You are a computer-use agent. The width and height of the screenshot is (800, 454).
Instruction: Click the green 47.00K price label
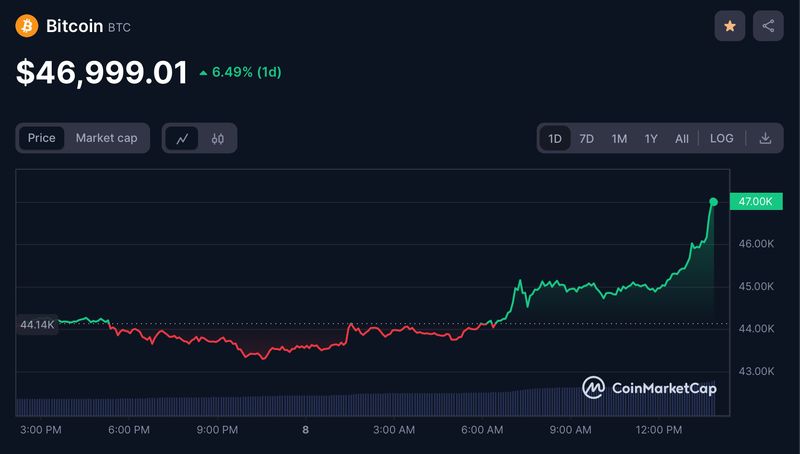(755, 201)
